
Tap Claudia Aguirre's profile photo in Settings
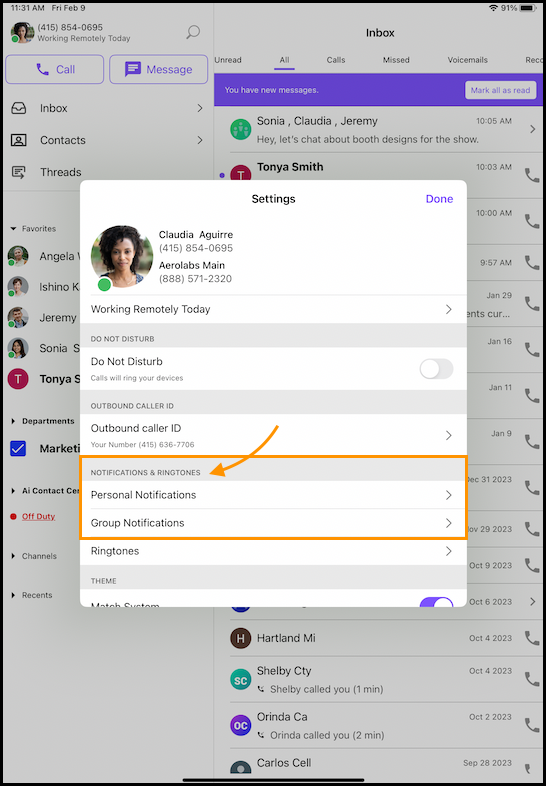122,257
